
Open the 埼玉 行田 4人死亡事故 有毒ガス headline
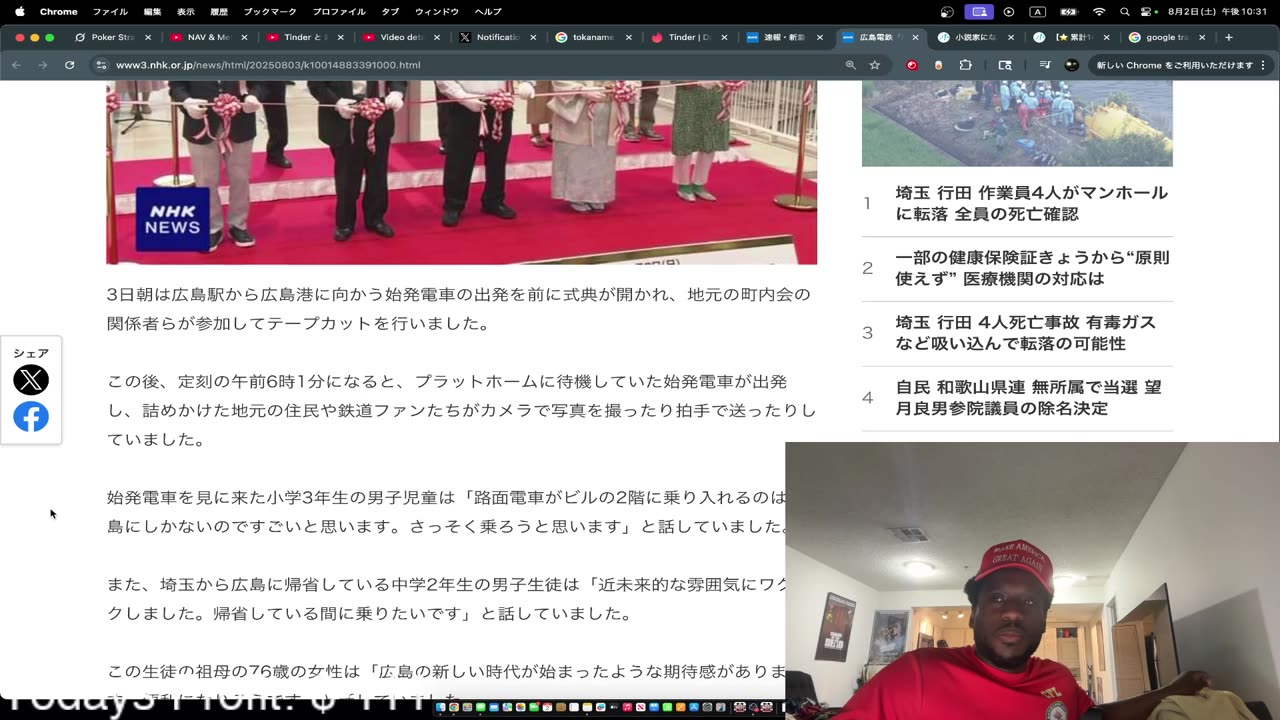(1025, 333)
